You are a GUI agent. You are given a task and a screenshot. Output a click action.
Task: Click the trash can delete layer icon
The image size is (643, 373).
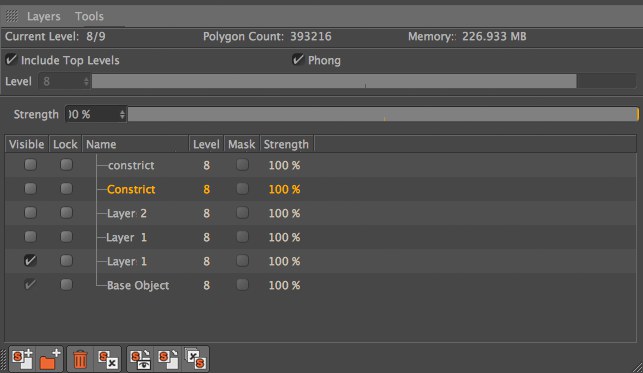tap(80, 359)
